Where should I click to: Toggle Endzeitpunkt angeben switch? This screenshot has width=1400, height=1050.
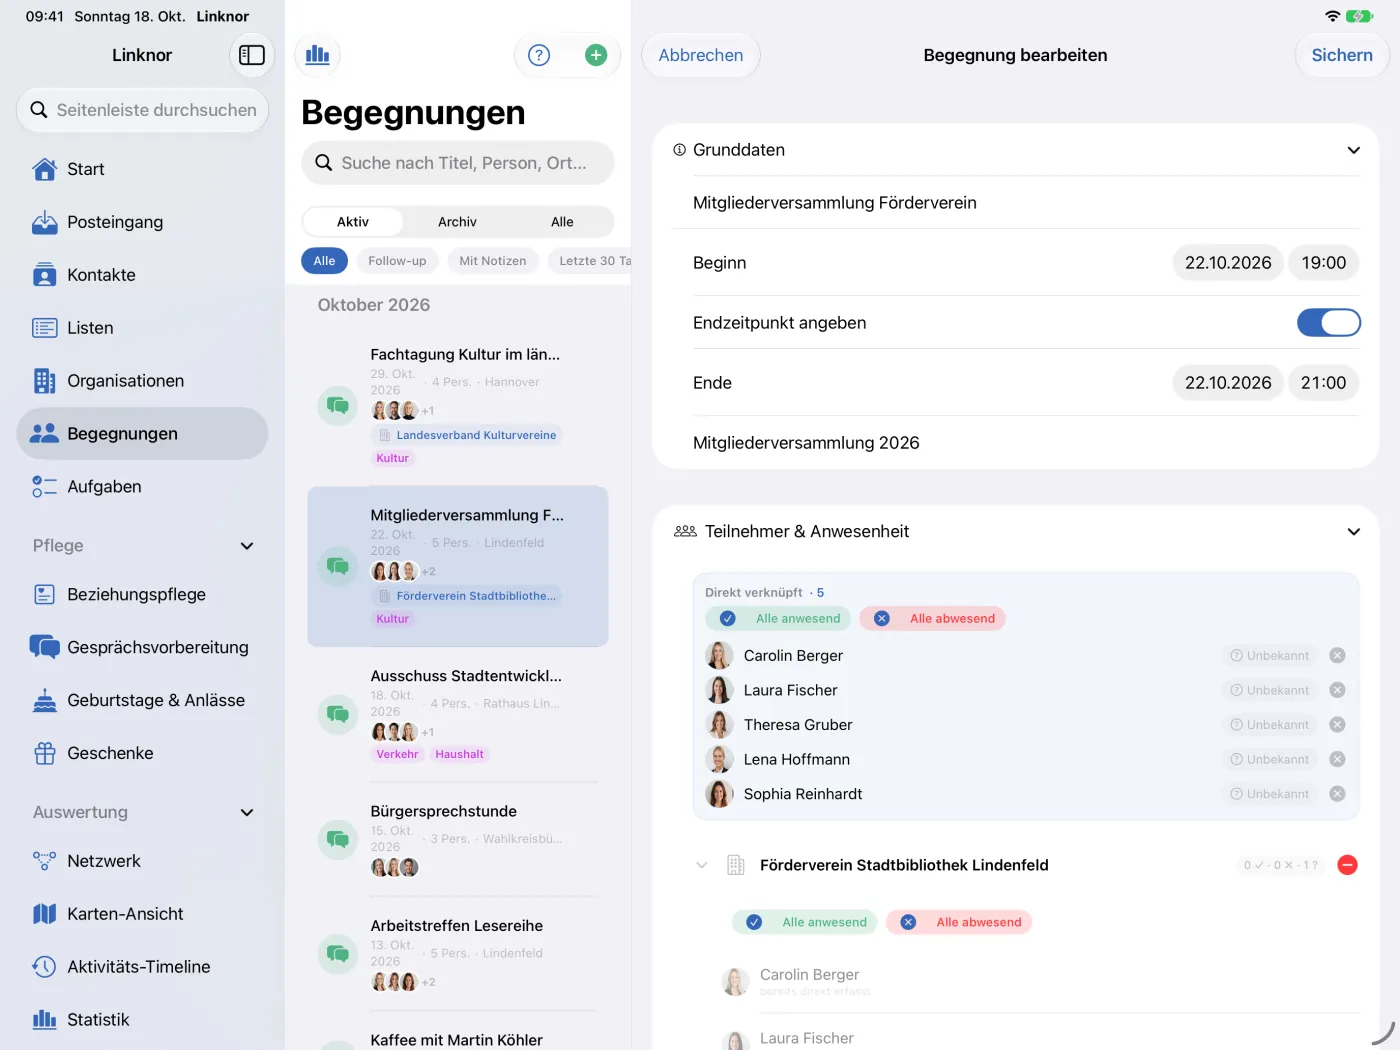pyautogui.click(x=1328, y=322)
